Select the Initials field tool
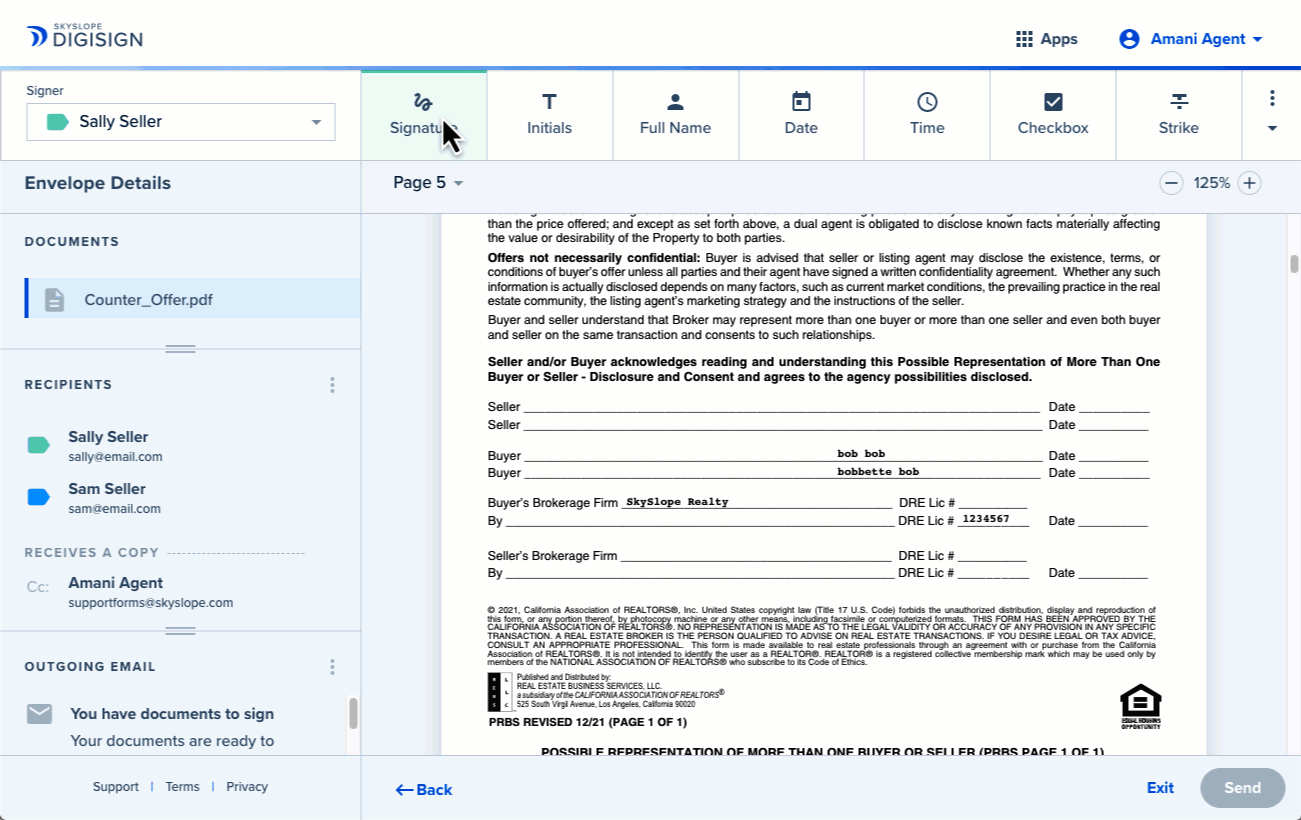The image size is (1301, 820). pyautogui.click(x=549, y=115)
